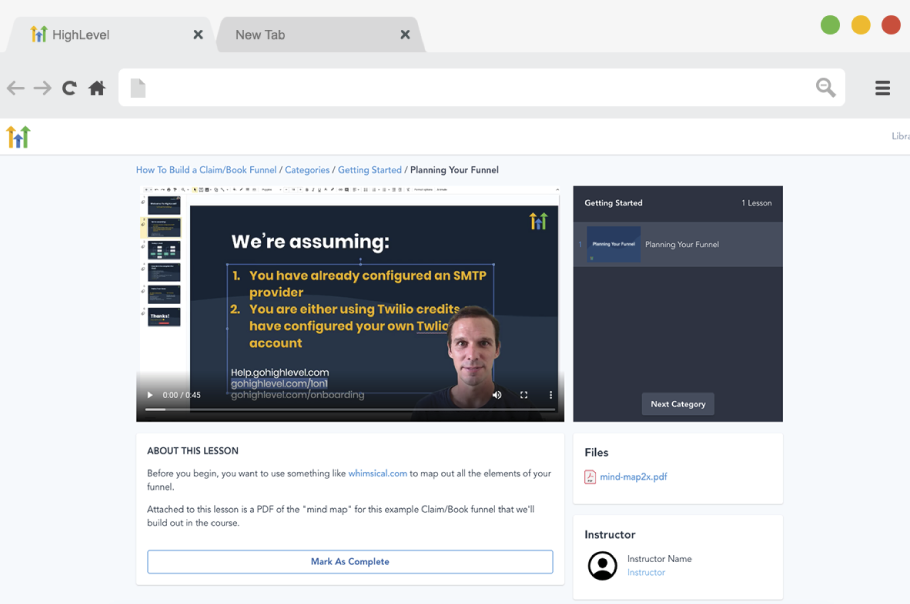Screen dimensions: 910x604
Task: Open the Getting Started breadcrumb link
Action: point(370,170)
